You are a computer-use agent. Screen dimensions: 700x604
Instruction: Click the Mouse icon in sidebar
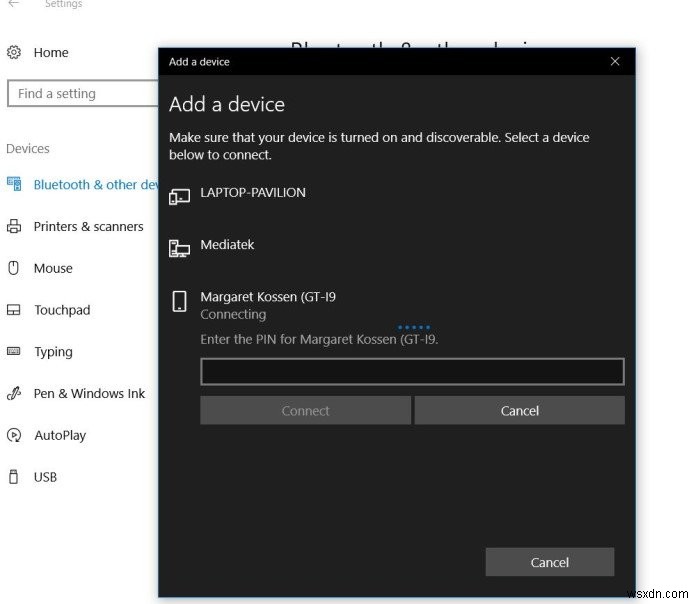click(x=14, y=268)
